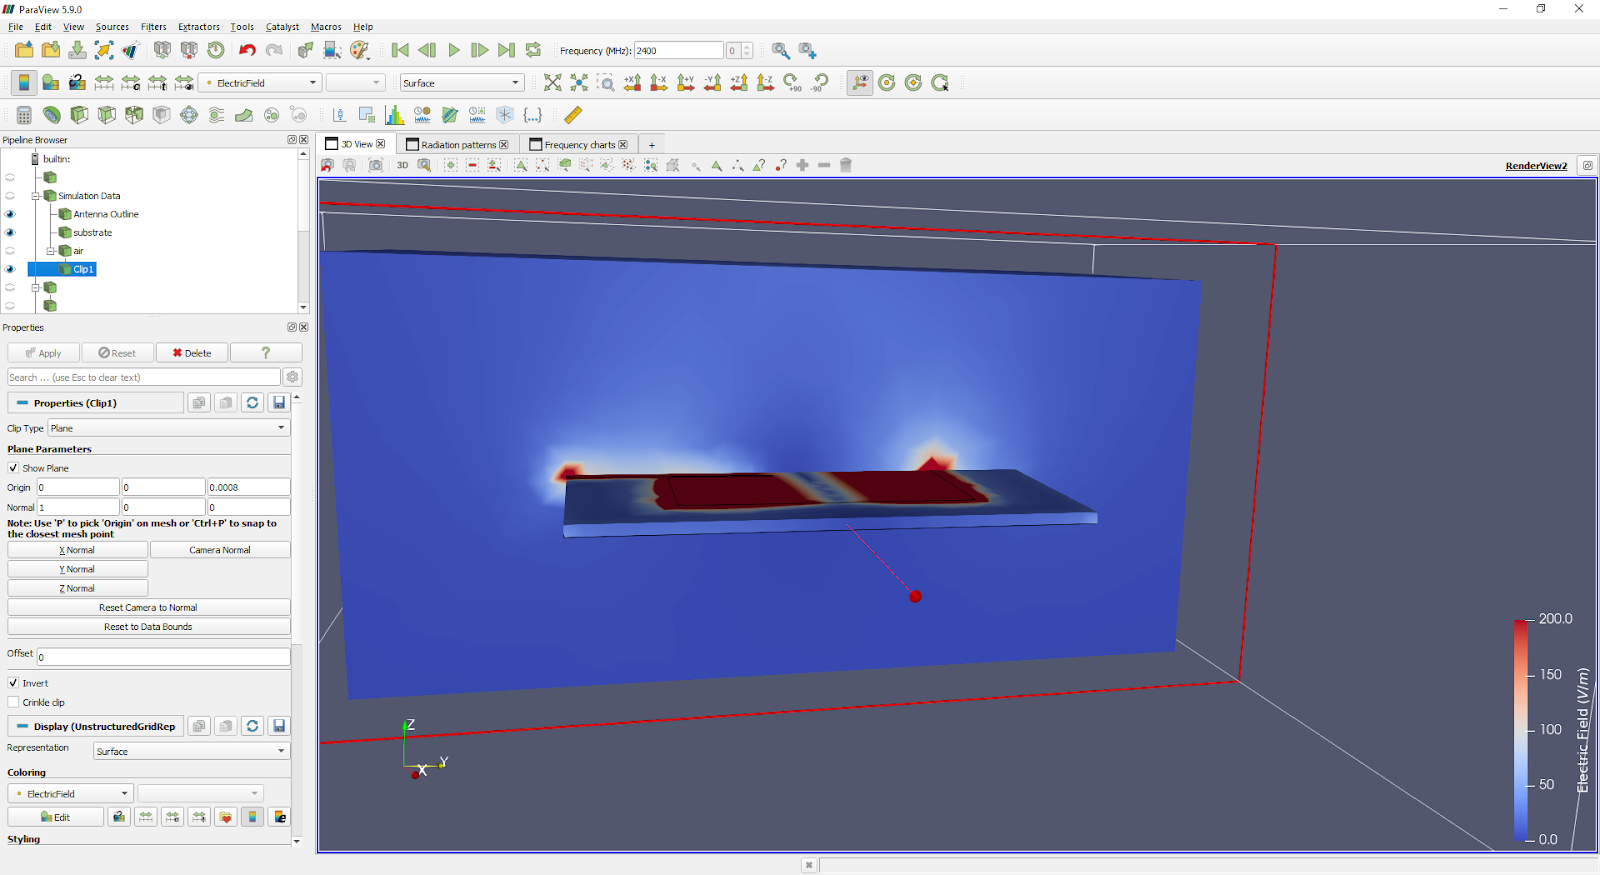Play the animation
The width and height of the screenshot is (1600, 875).
click(454, 50)
